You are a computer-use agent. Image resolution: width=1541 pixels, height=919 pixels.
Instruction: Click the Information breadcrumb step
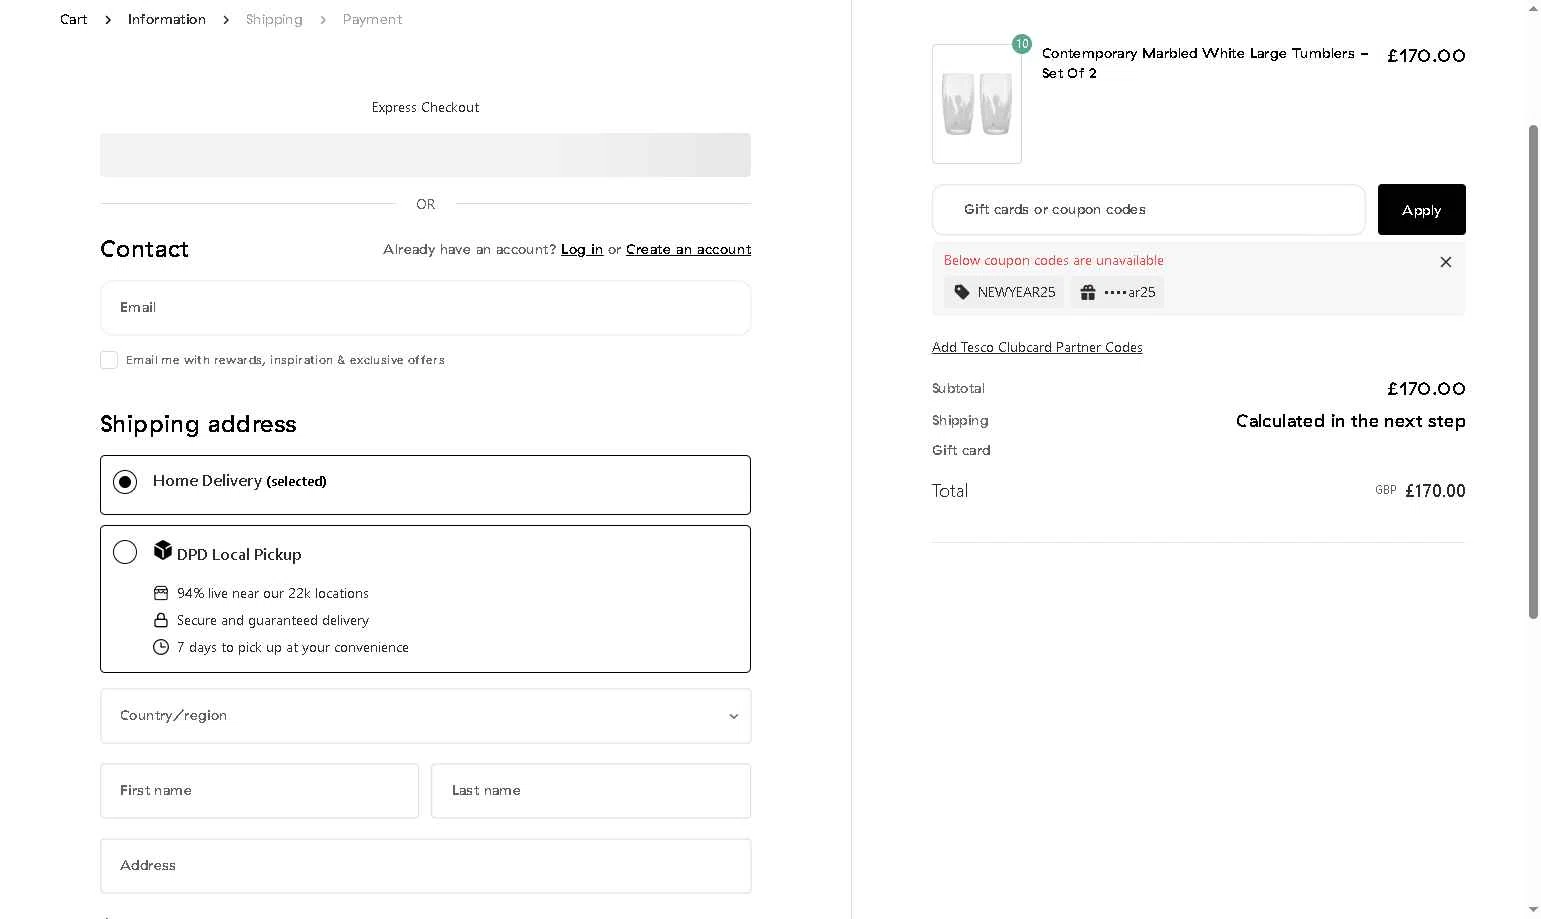tap(166, 19)
